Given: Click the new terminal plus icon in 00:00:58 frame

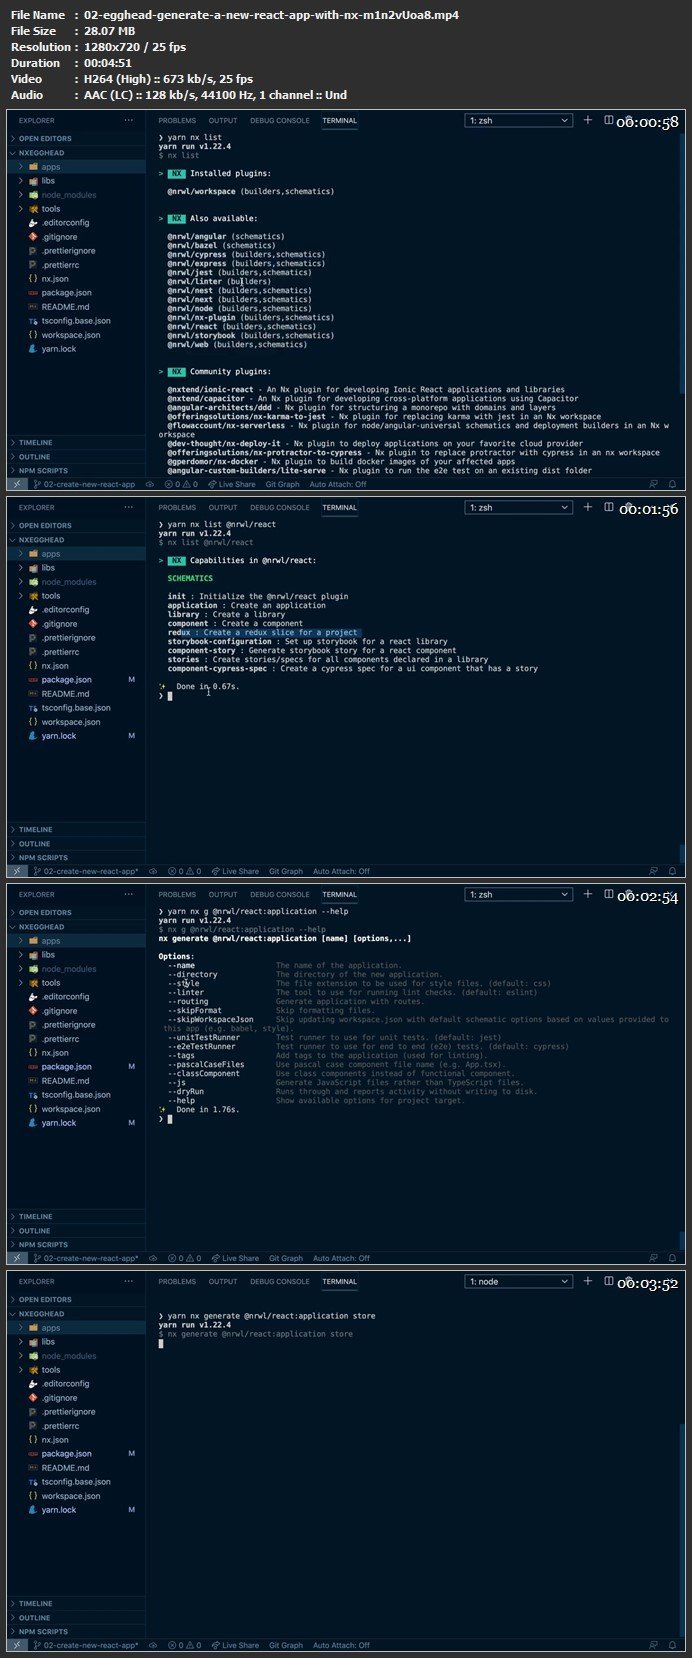Looking at the screenshot, I should (x=588, y=120).
